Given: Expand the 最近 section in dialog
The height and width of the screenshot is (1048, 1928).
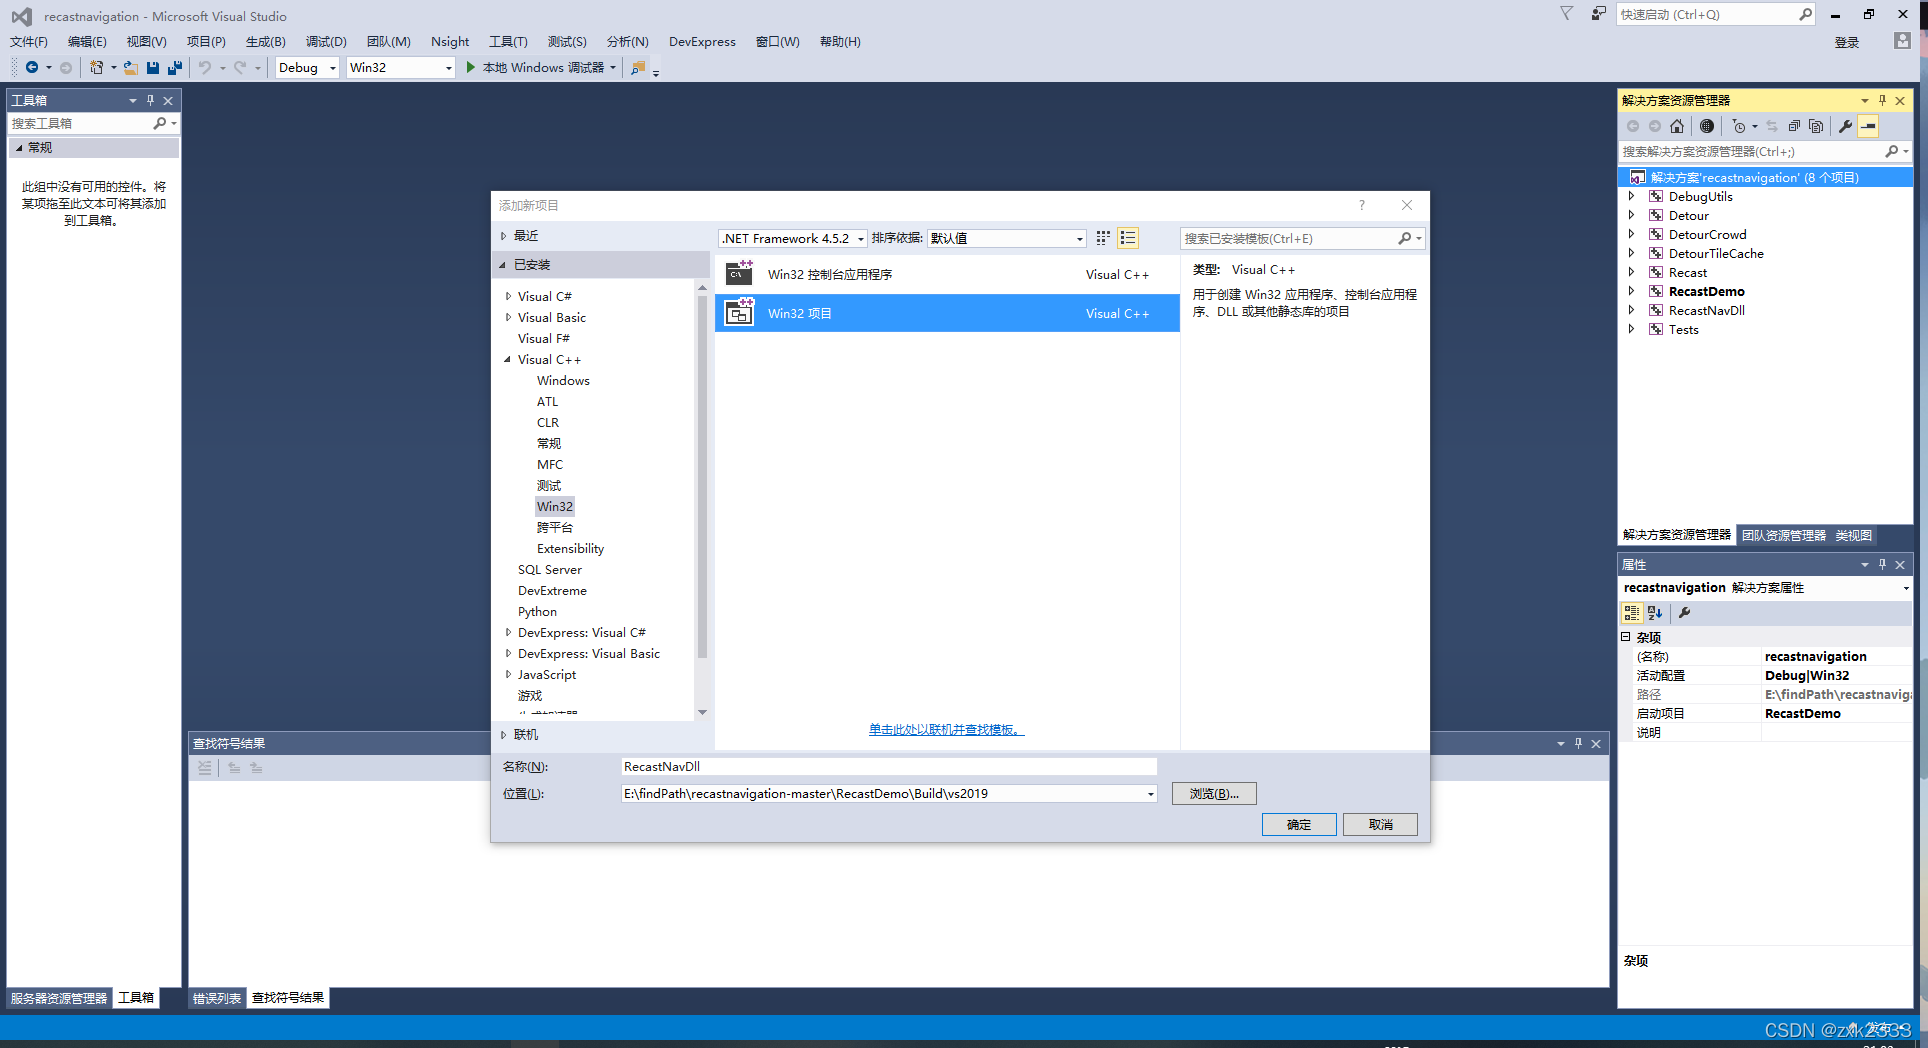Looking at the screenshot, I should tap(503, 236).
